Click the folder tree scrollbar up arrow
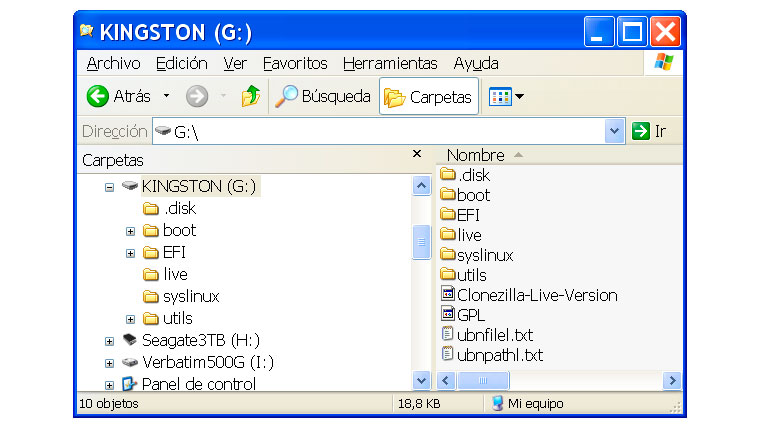 [x=422, y=186]
